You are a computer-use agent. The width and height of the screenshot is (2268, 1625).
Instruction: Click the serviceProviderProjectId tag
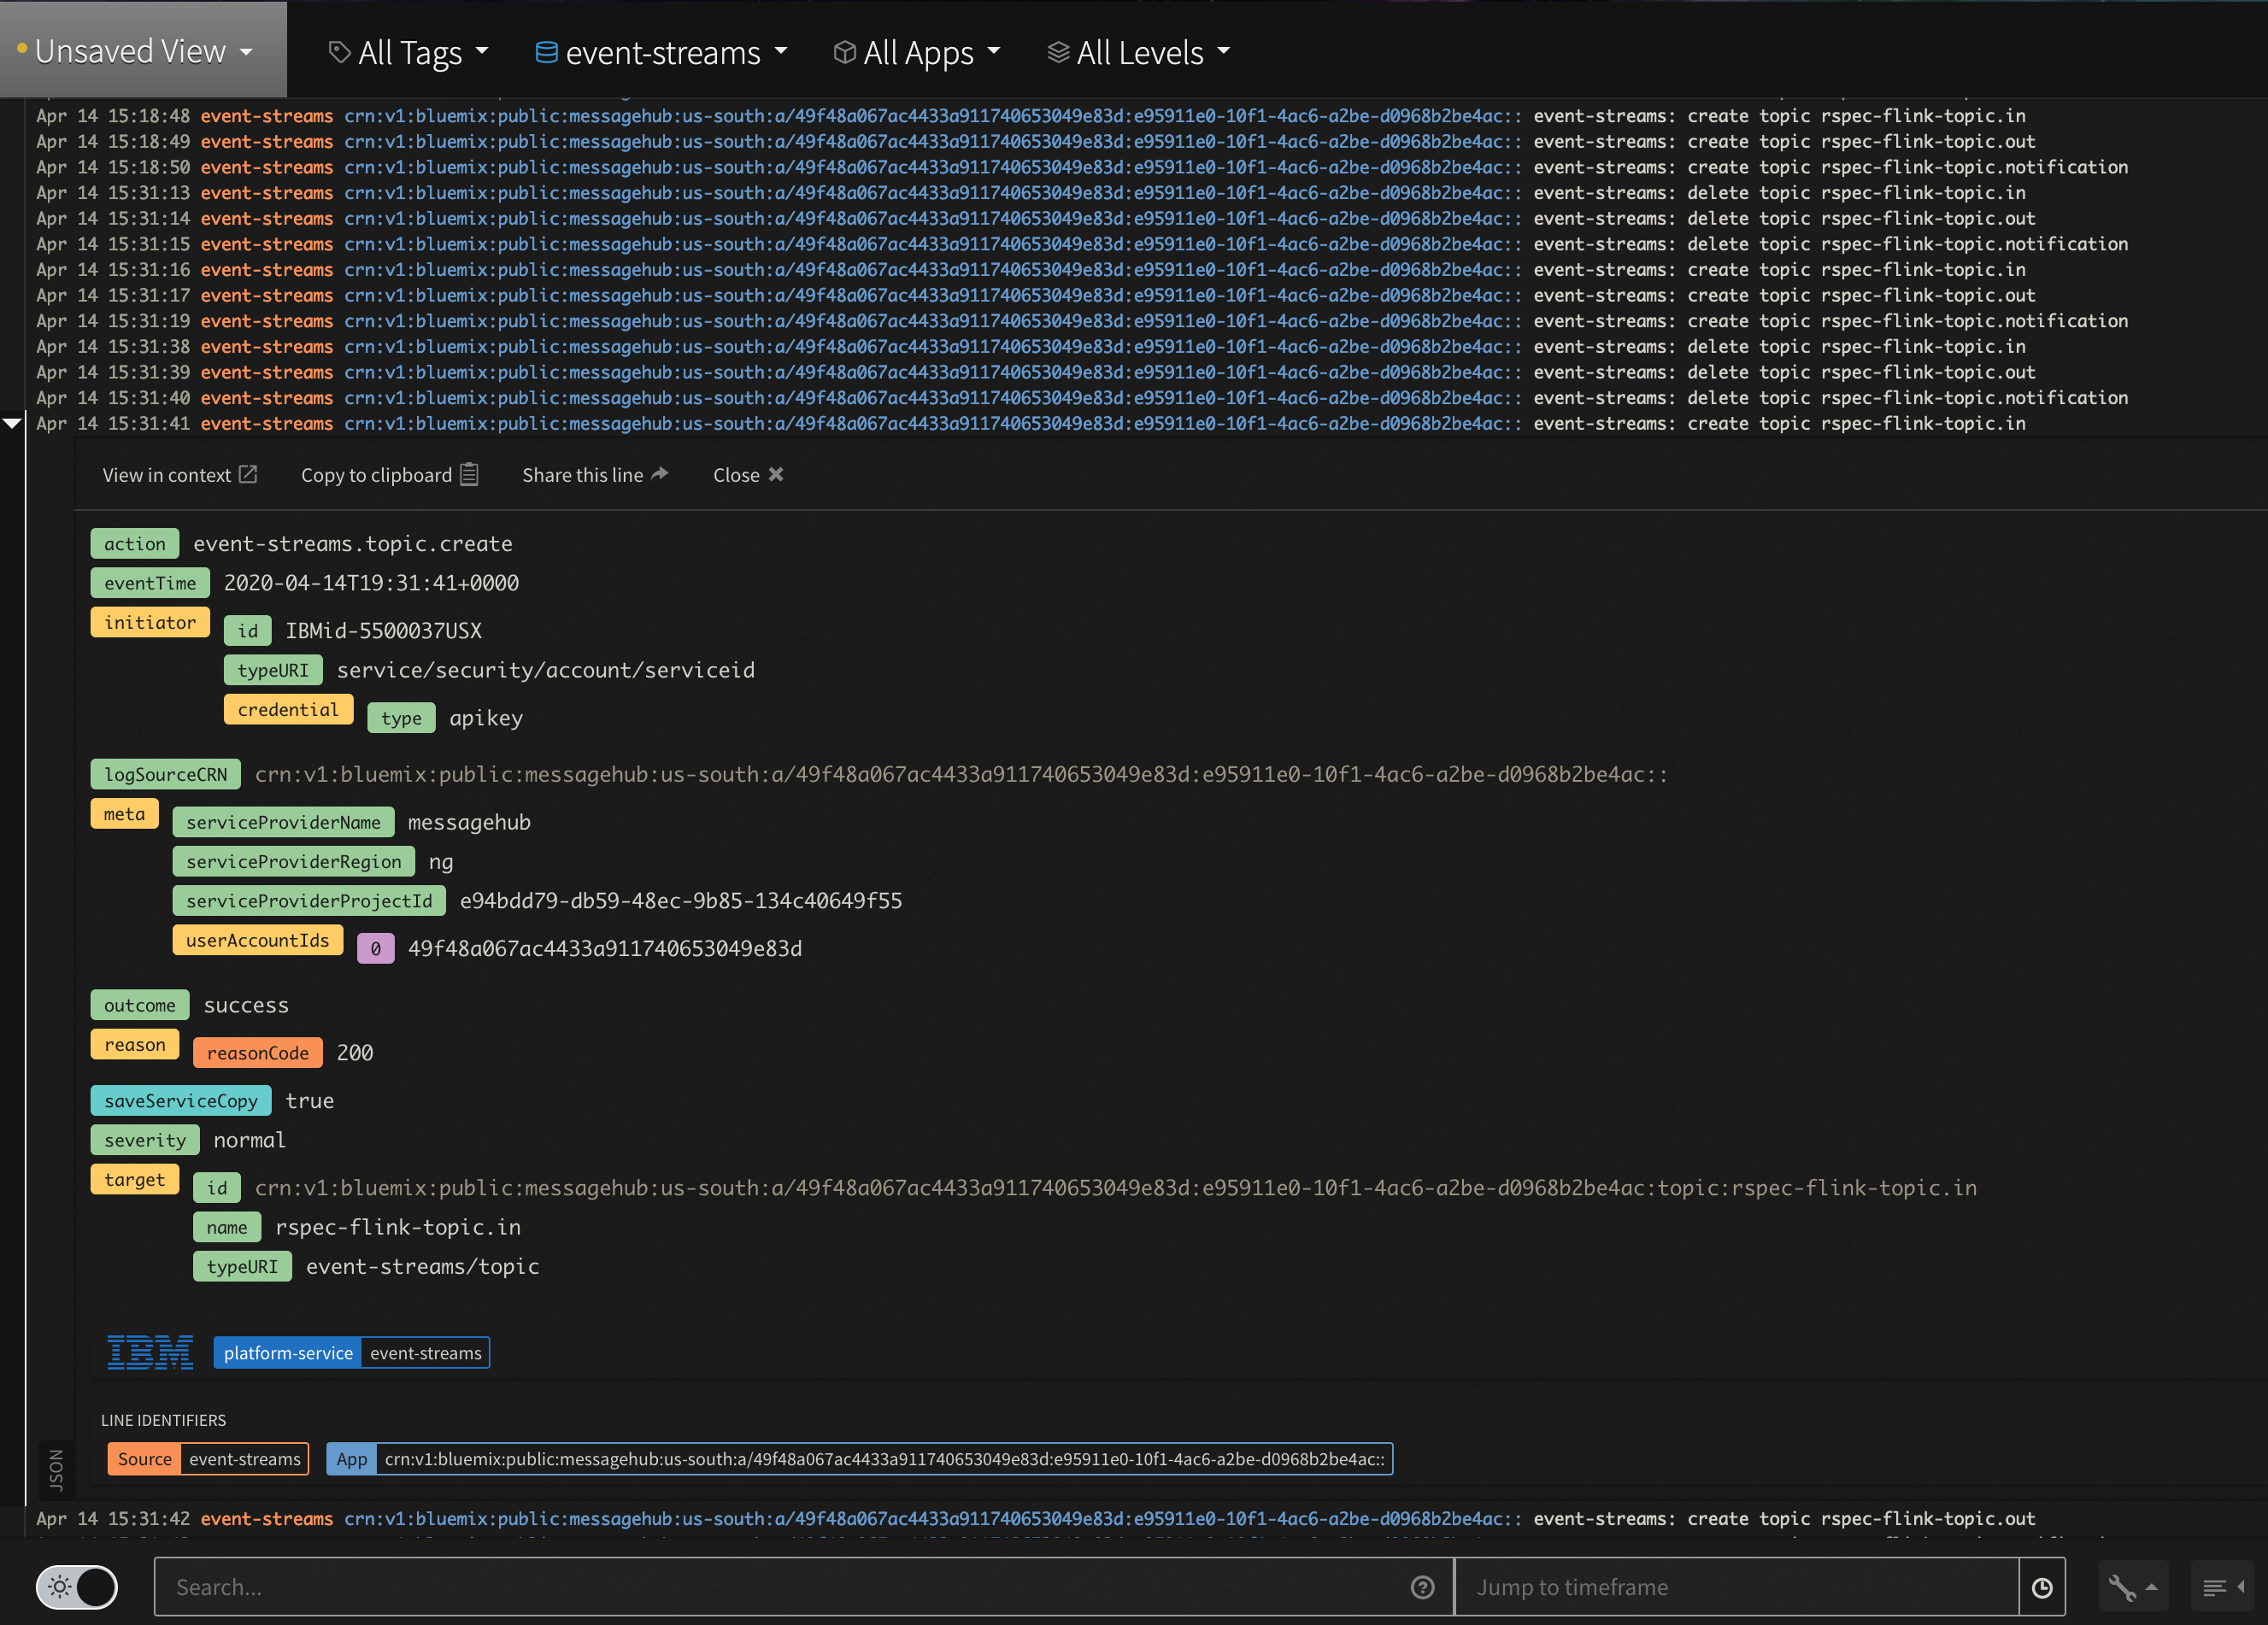(309, 901)
